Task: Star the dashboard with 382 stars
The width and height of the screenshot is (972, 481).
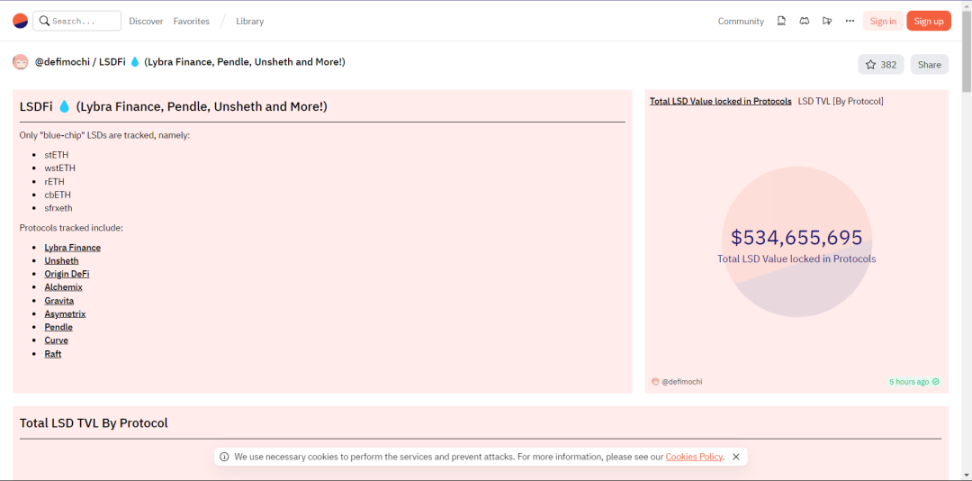Action: point(881,64)
